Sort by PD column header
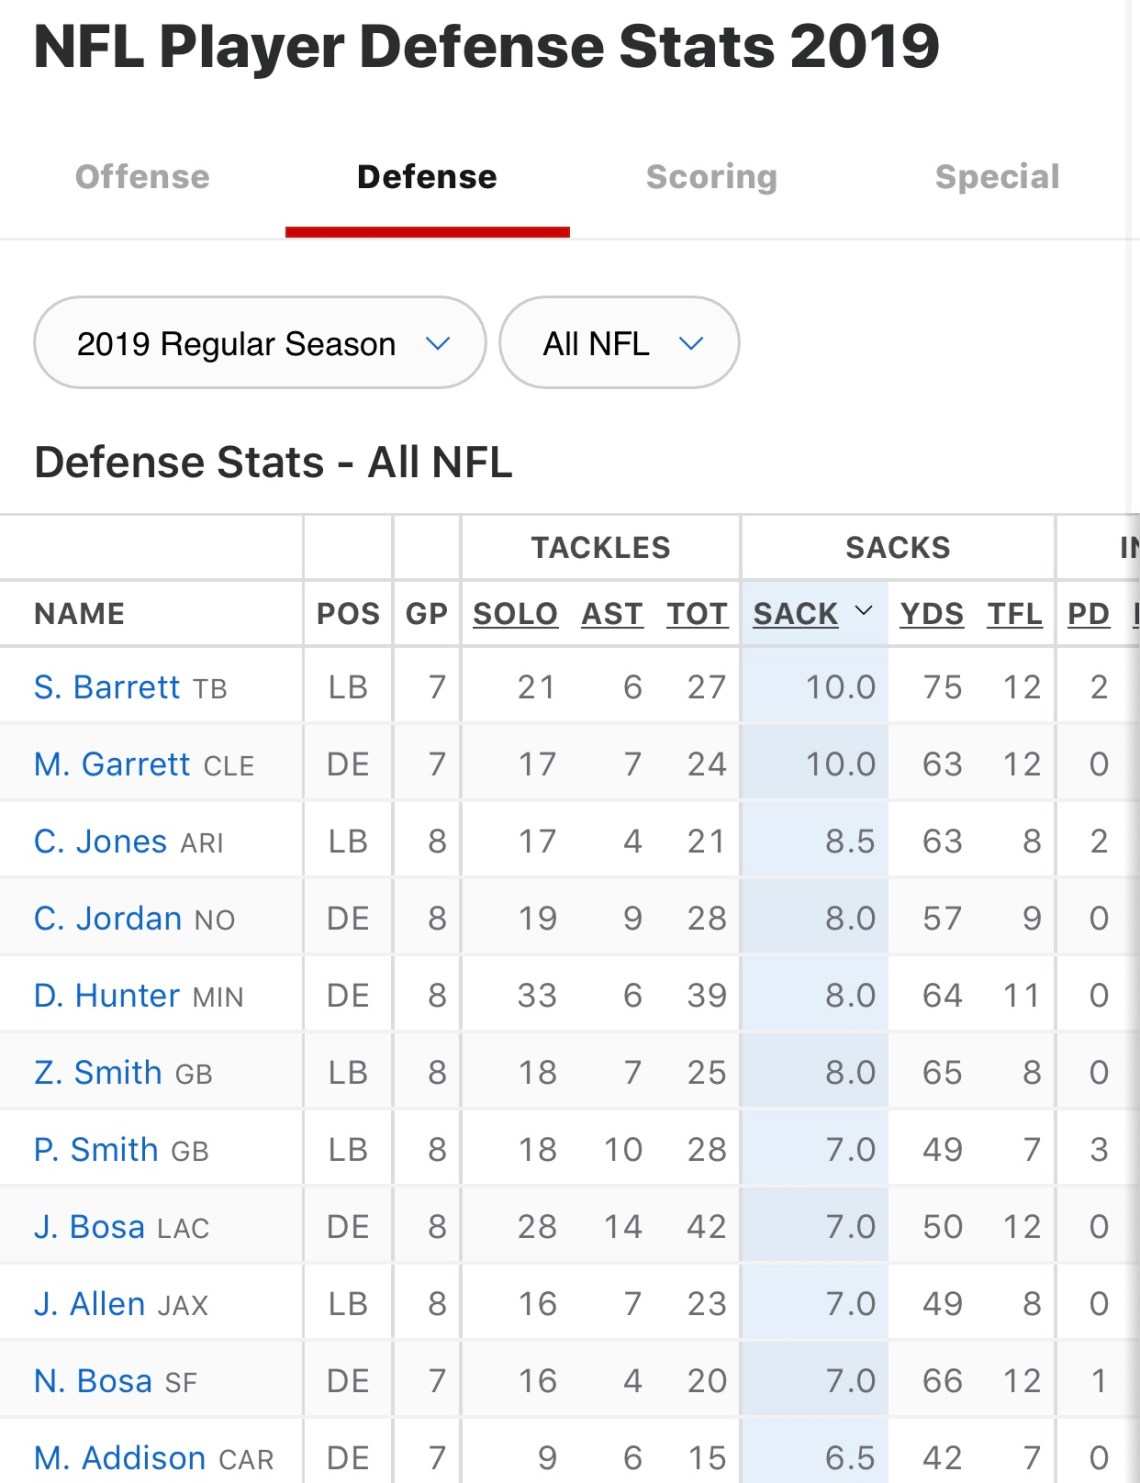 [1088, 613]
